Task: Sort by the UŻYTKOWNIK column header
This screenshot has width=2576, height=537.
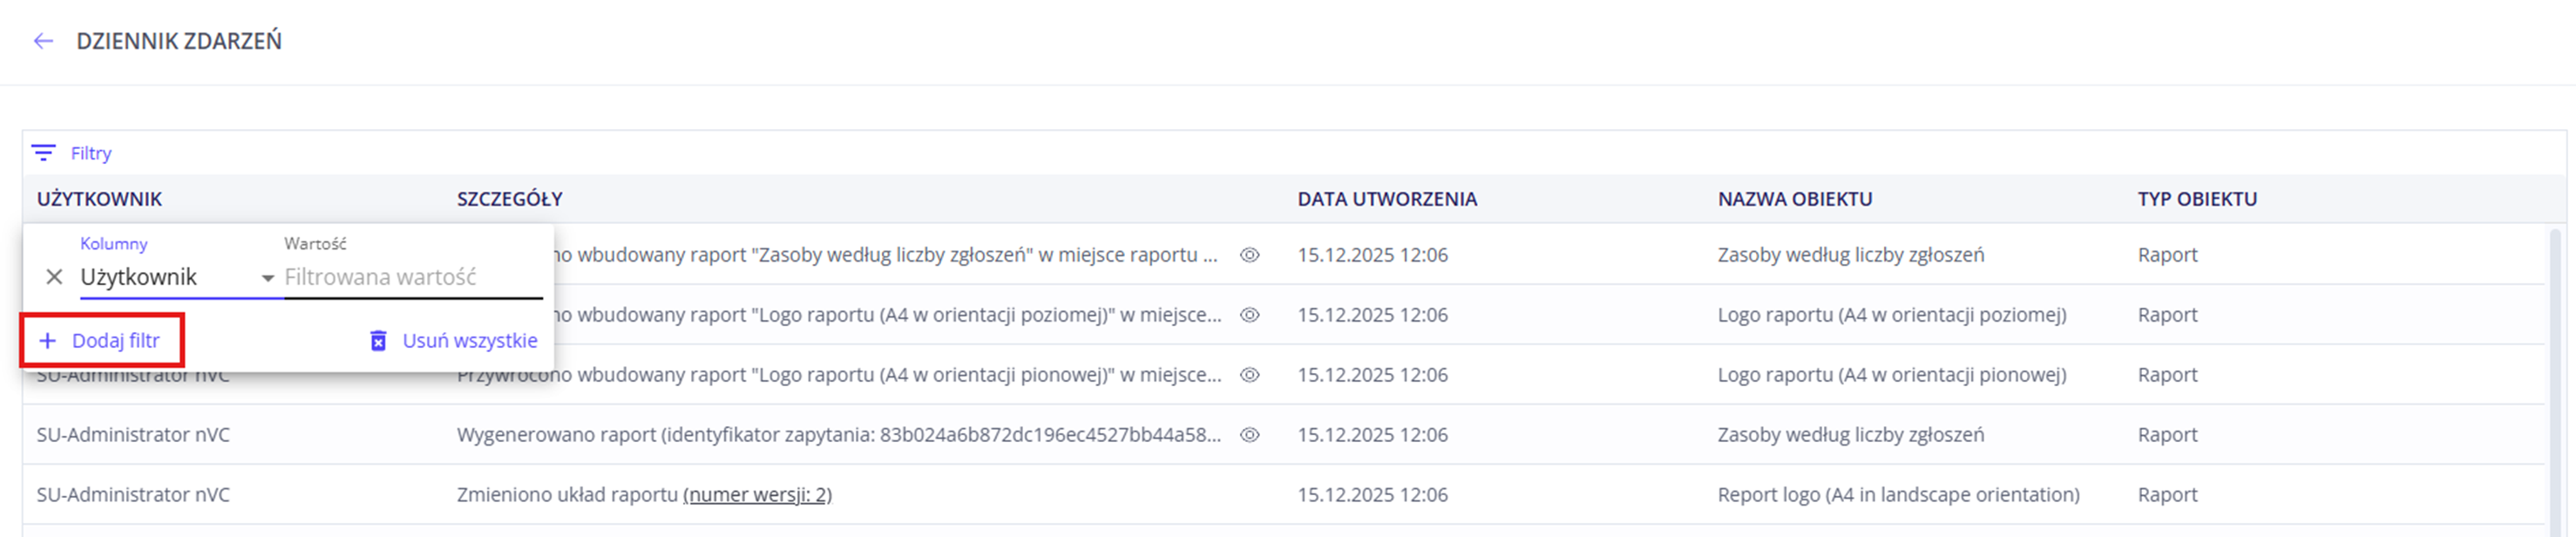Action: coord(99,199)
